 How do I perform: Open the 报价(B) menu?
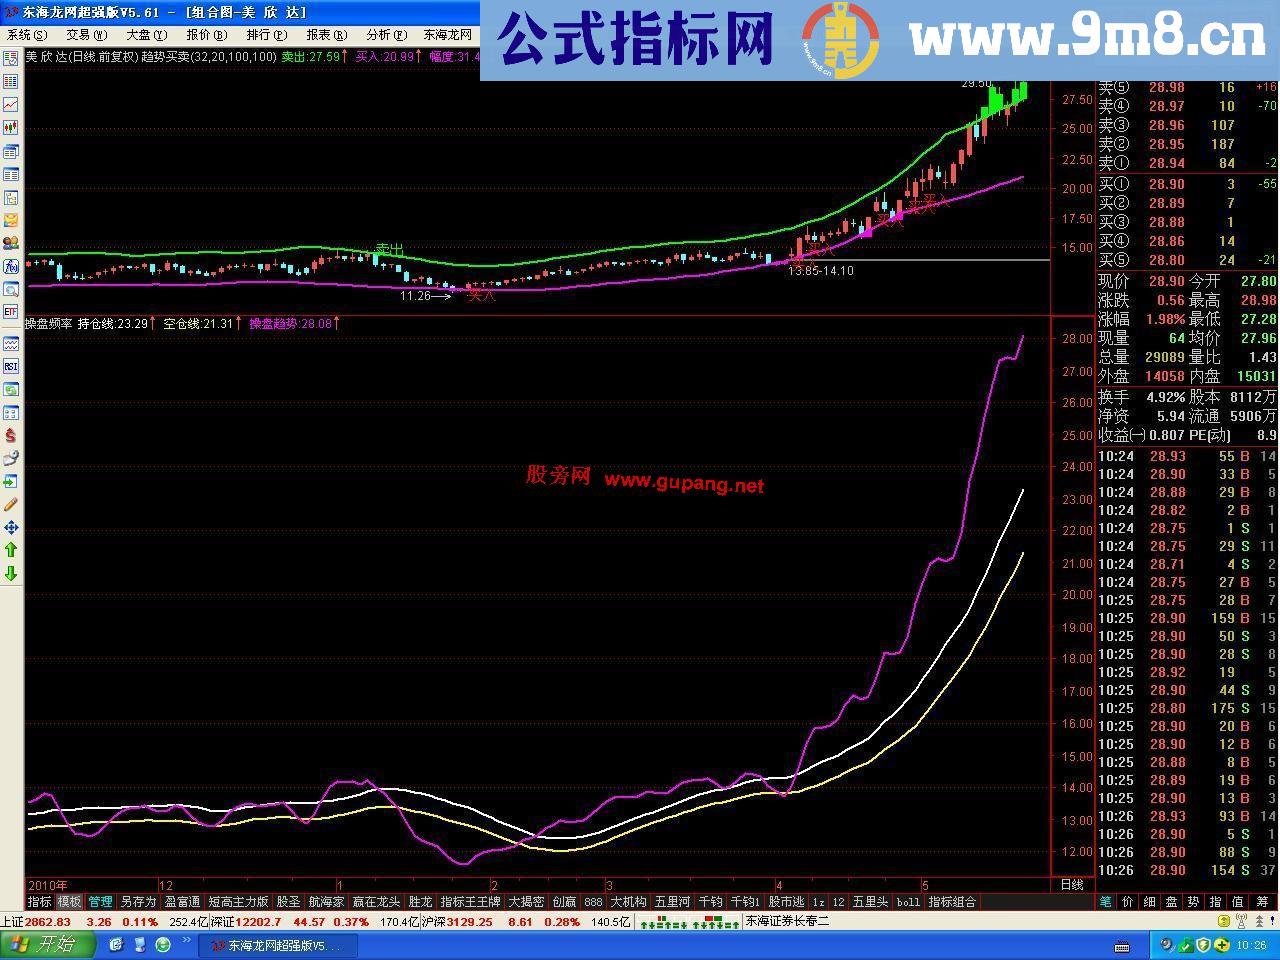pos(207,35)
